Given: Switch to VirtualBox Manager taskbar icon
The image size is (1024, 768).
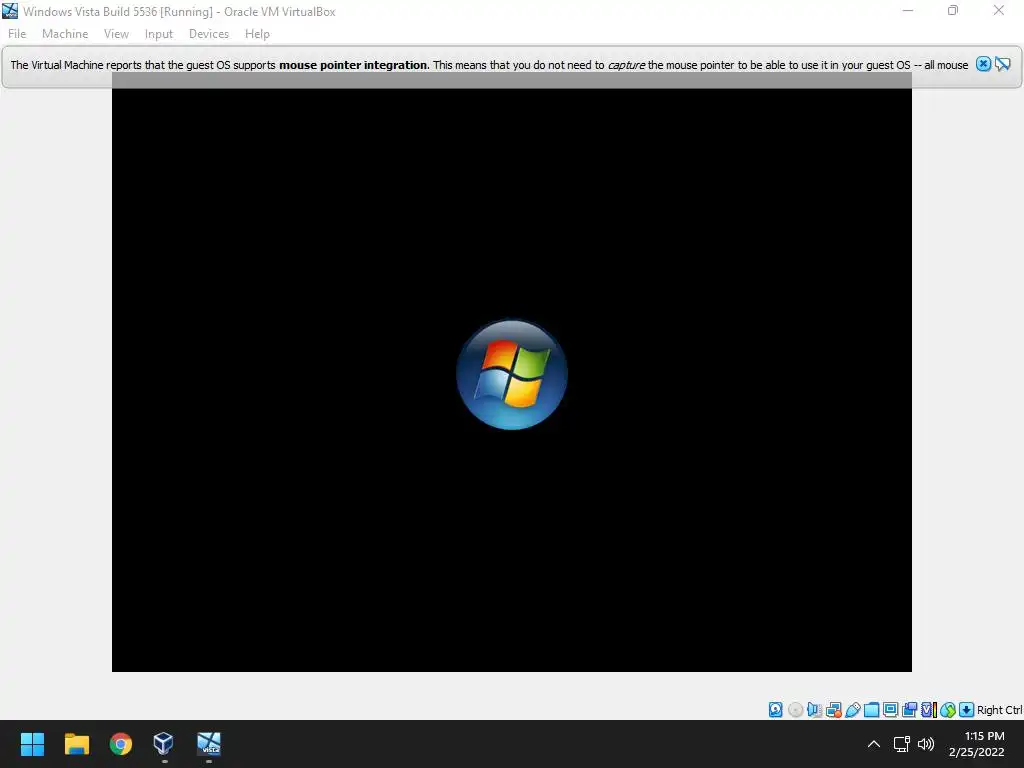Looking at the screenshot, I should (x=163, y=744).
